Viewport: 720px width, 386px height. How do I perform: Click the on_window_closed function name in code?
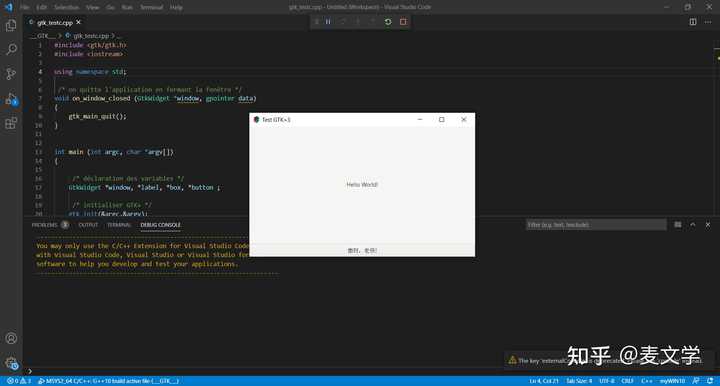coord(101,98)
